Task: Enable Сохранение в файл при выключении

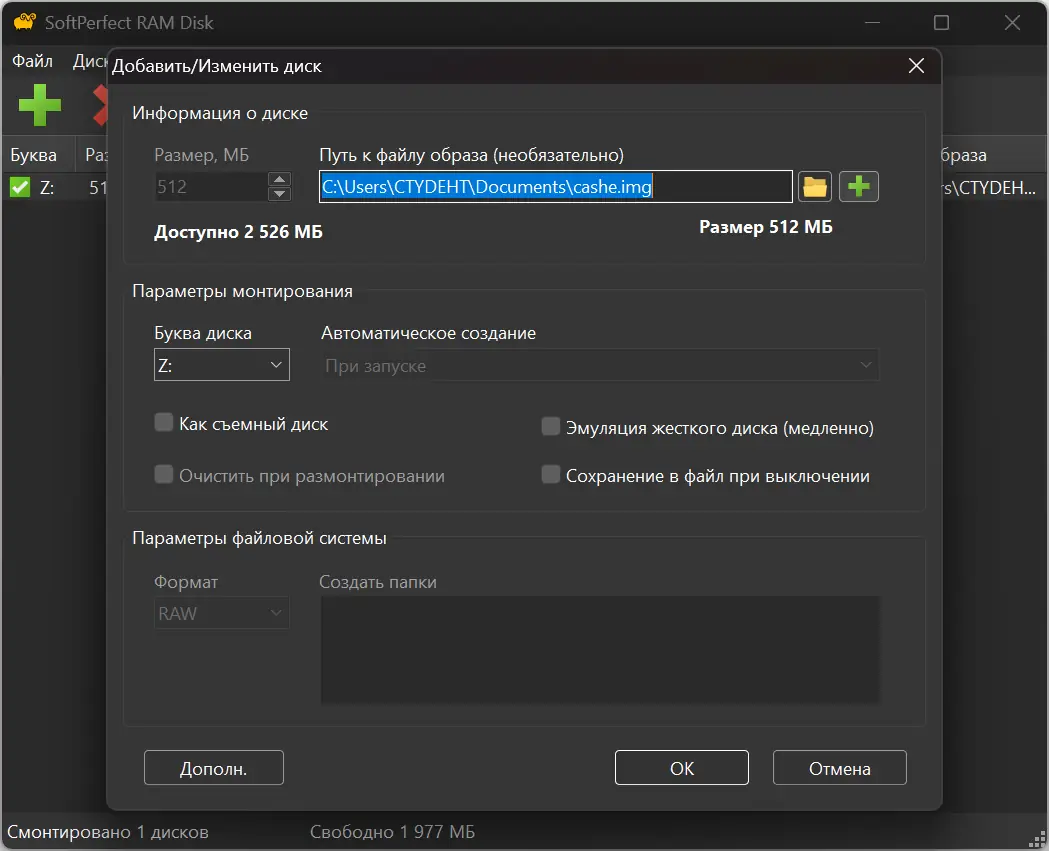Action: tap(551, 475)
